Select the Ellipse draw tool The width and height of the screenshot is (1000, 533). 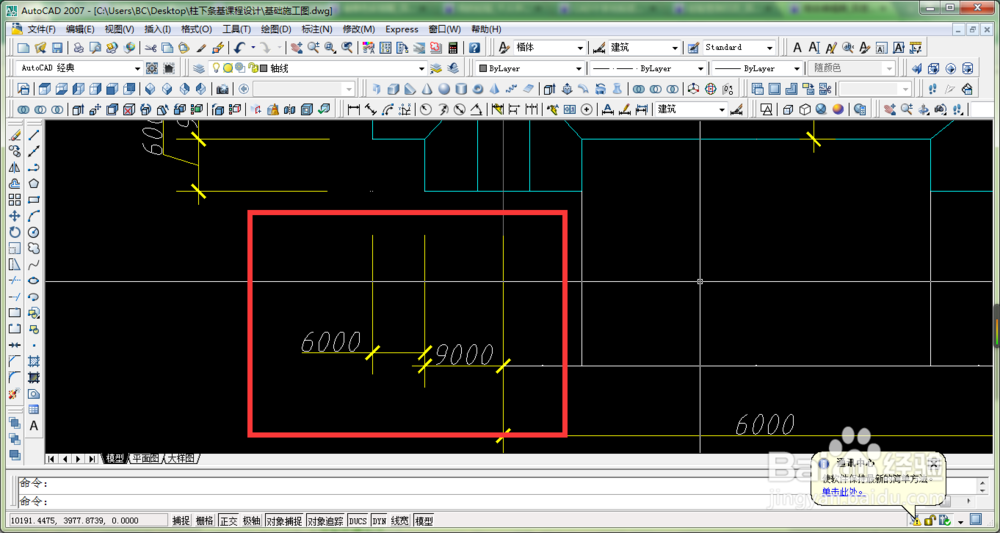[34, 281]
